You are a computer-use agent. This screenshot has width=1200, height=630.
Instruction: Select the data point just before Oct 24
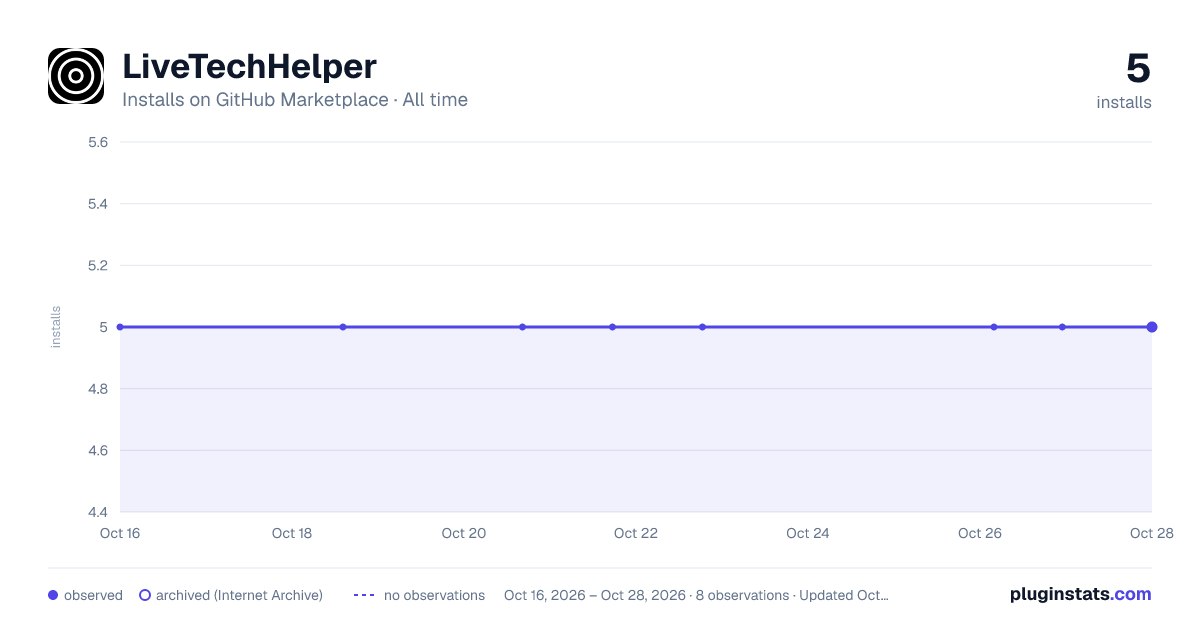coord(702,327)
